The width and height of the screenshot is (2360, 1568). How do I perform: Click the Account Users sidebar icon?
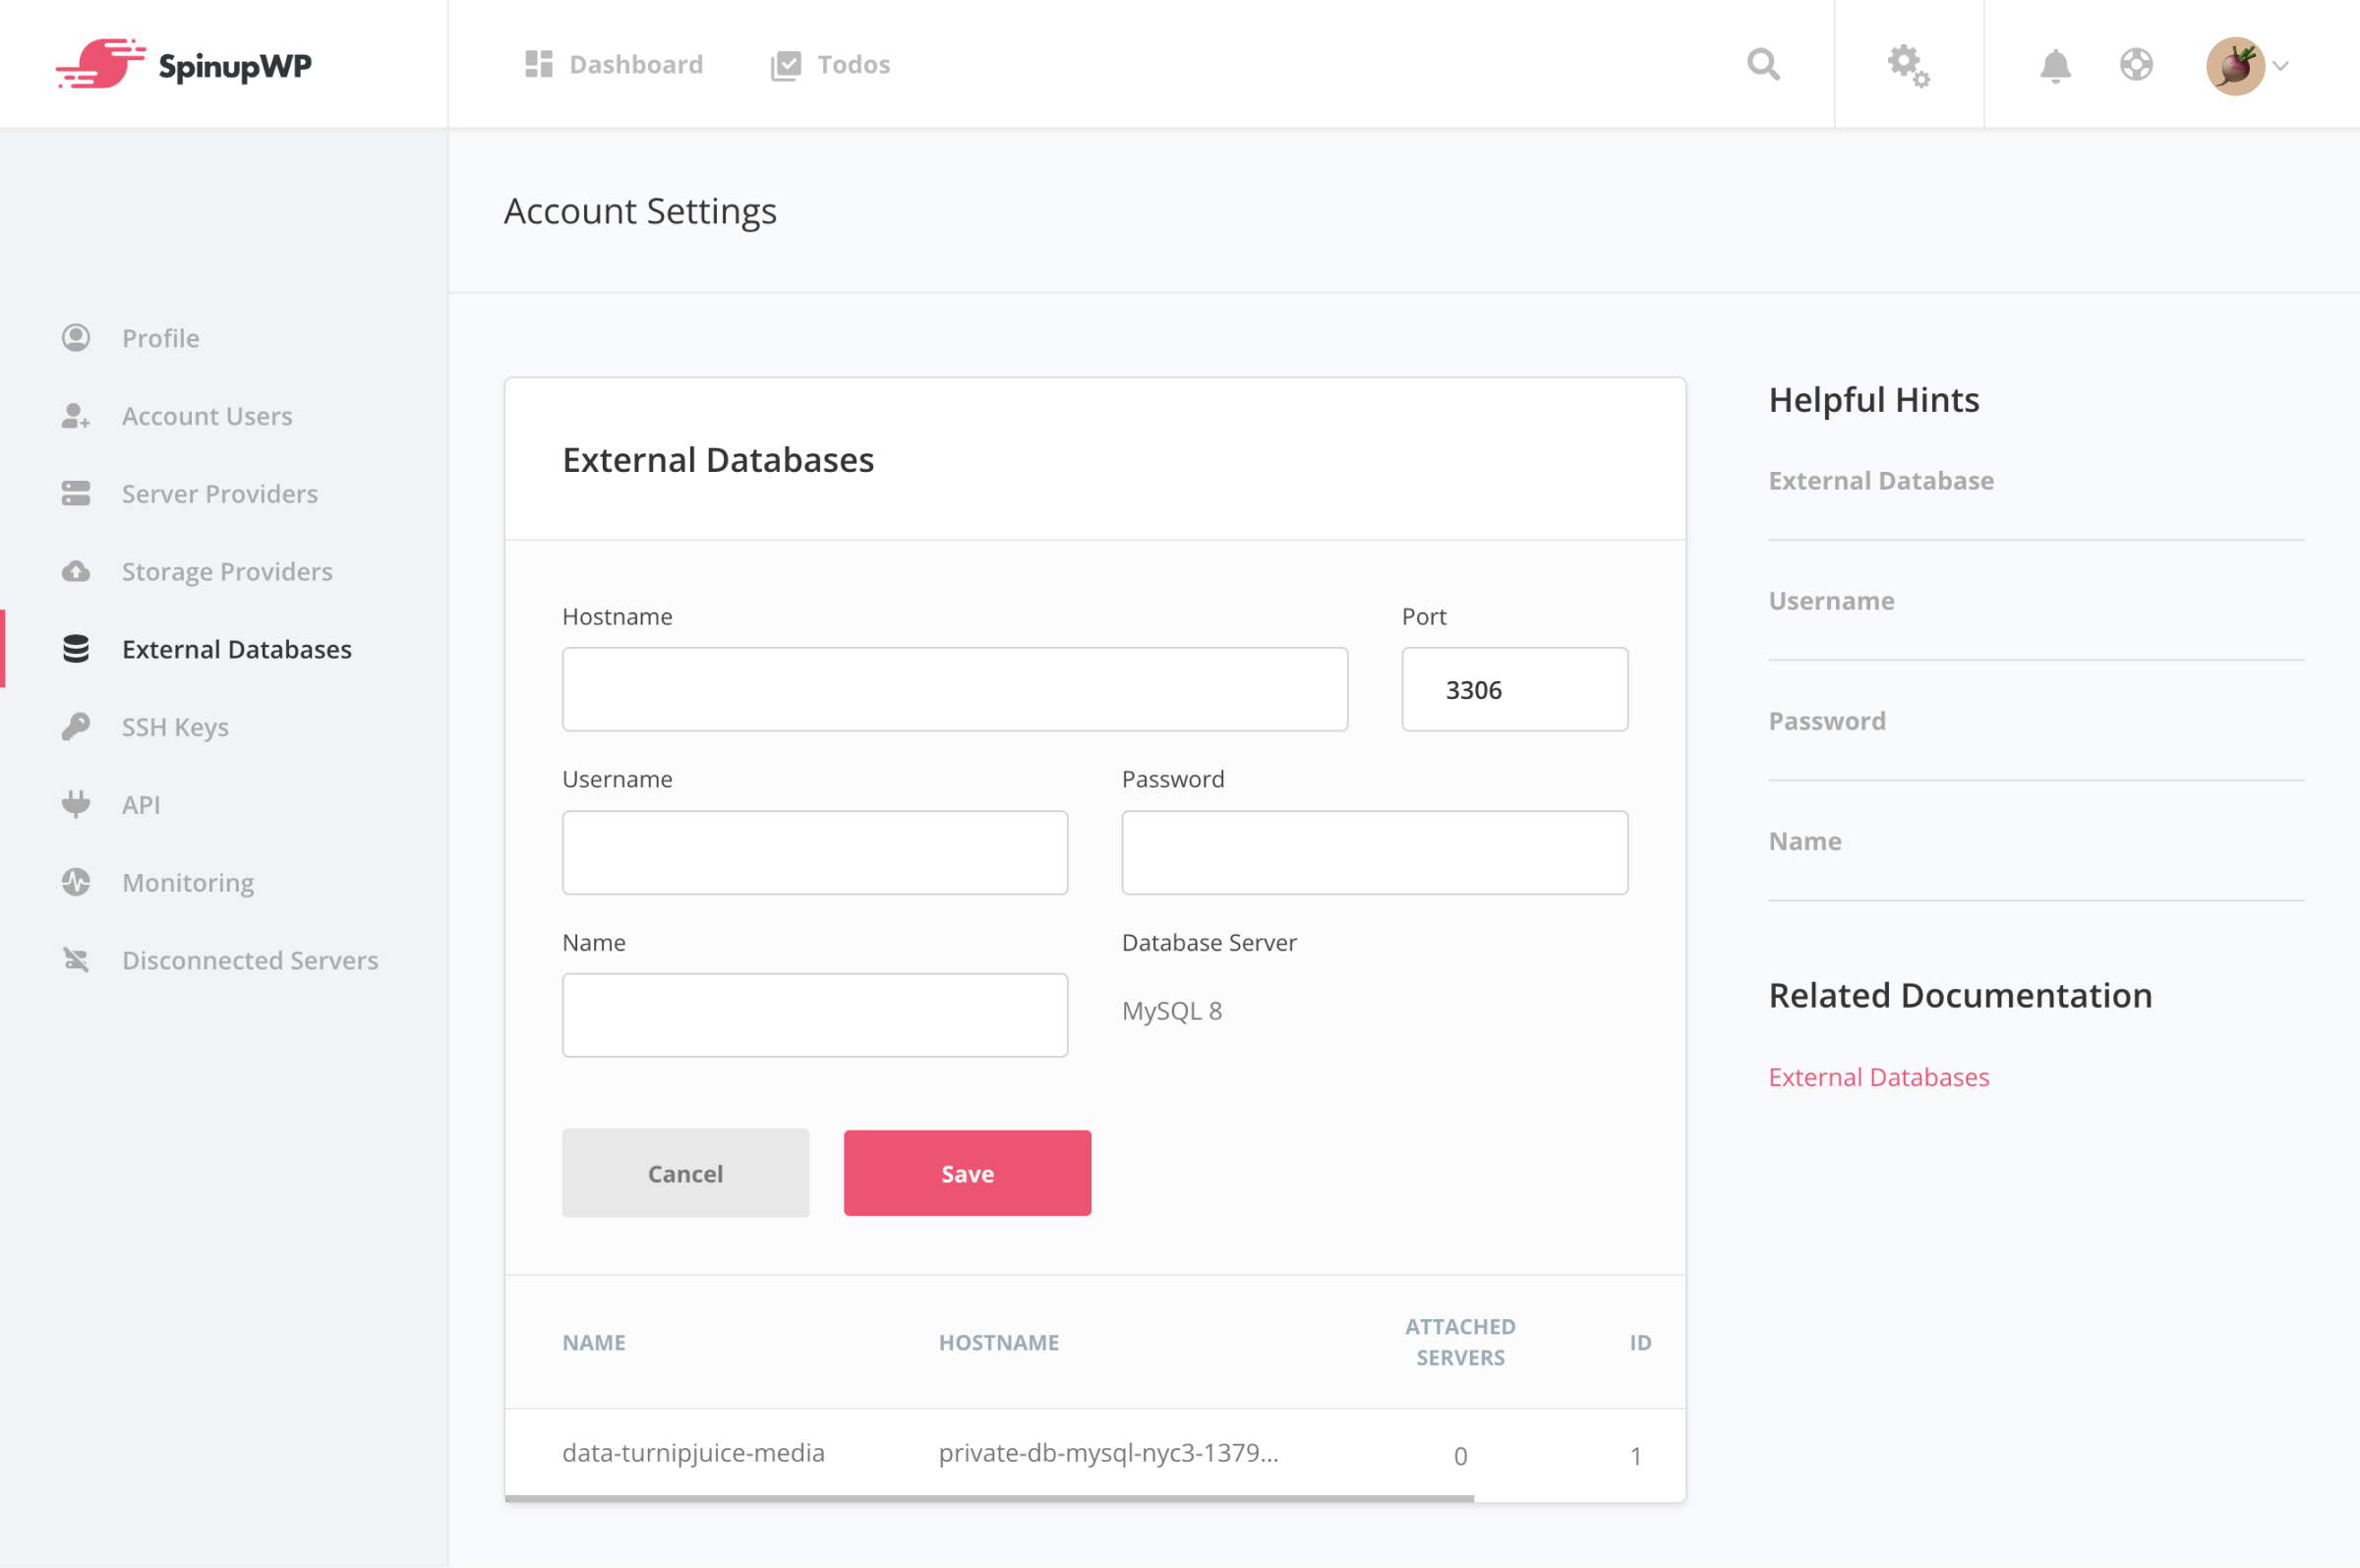point(76,415)
